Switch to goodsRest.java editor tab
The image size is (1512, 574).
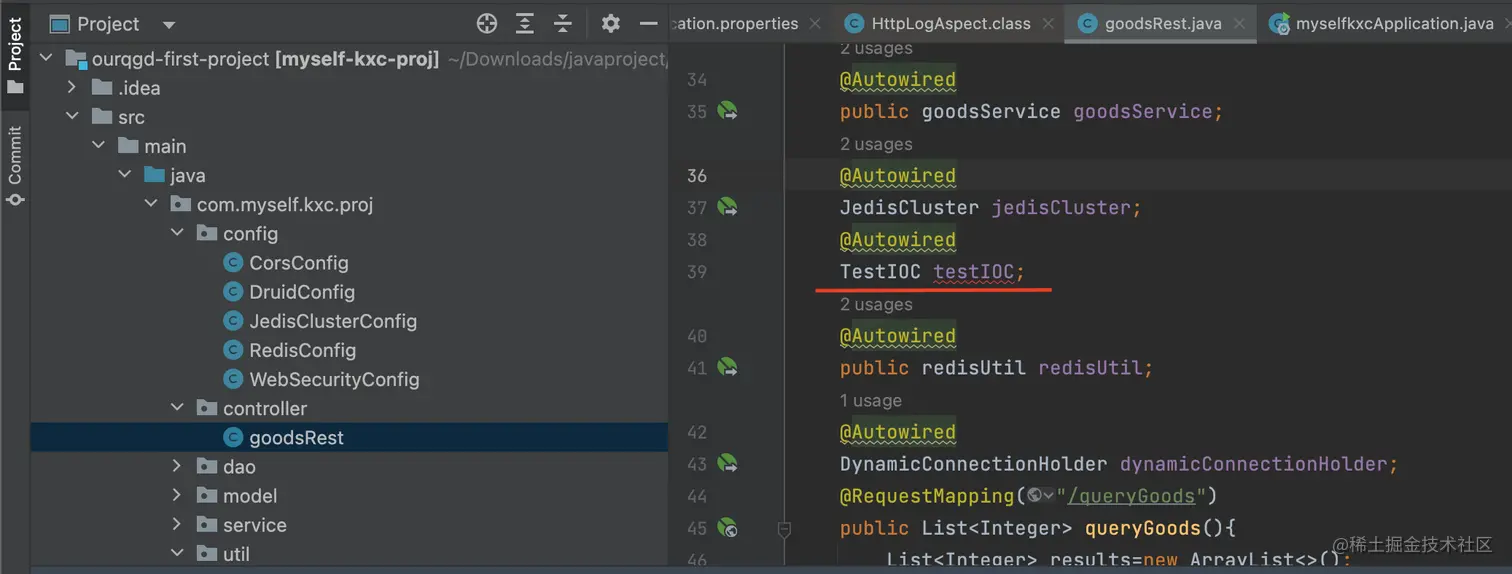point(1163,24)
